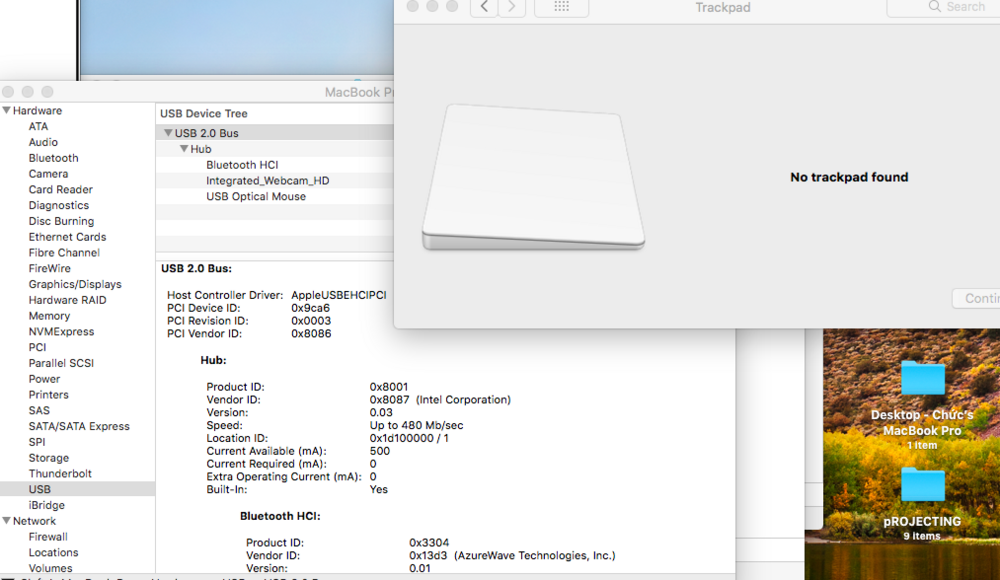The width and height of the screenshot is (1000, 580).
Task: Open the pROJECTING folder on the desktop
Action: tap(922, 486)
